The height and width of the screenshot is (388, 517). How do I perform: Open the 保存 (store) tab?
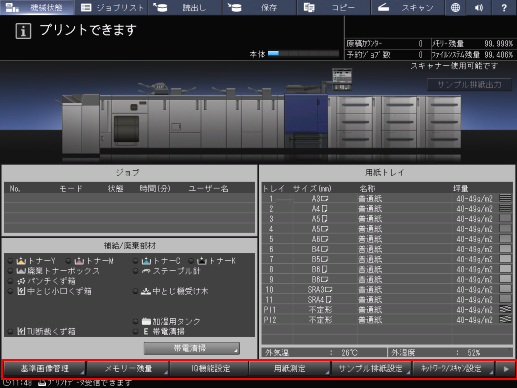pyautogui.click(x=259, y=7)
